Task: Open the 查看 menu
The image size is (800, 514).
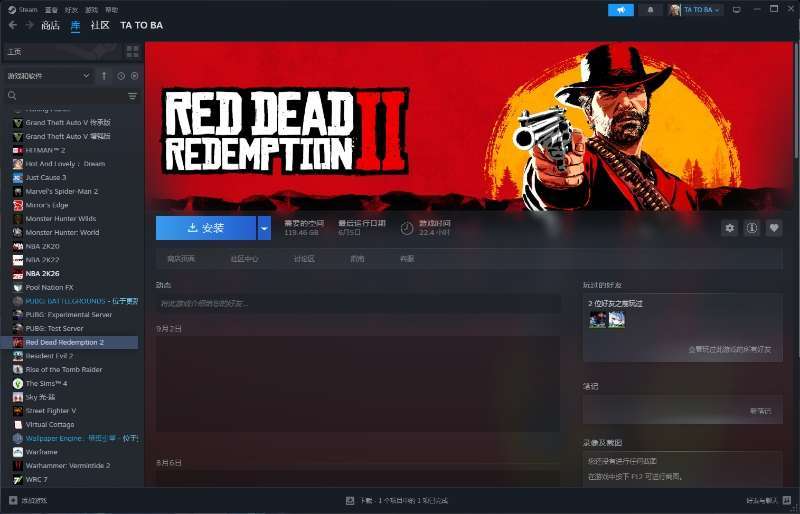Action: coord(51,10)
